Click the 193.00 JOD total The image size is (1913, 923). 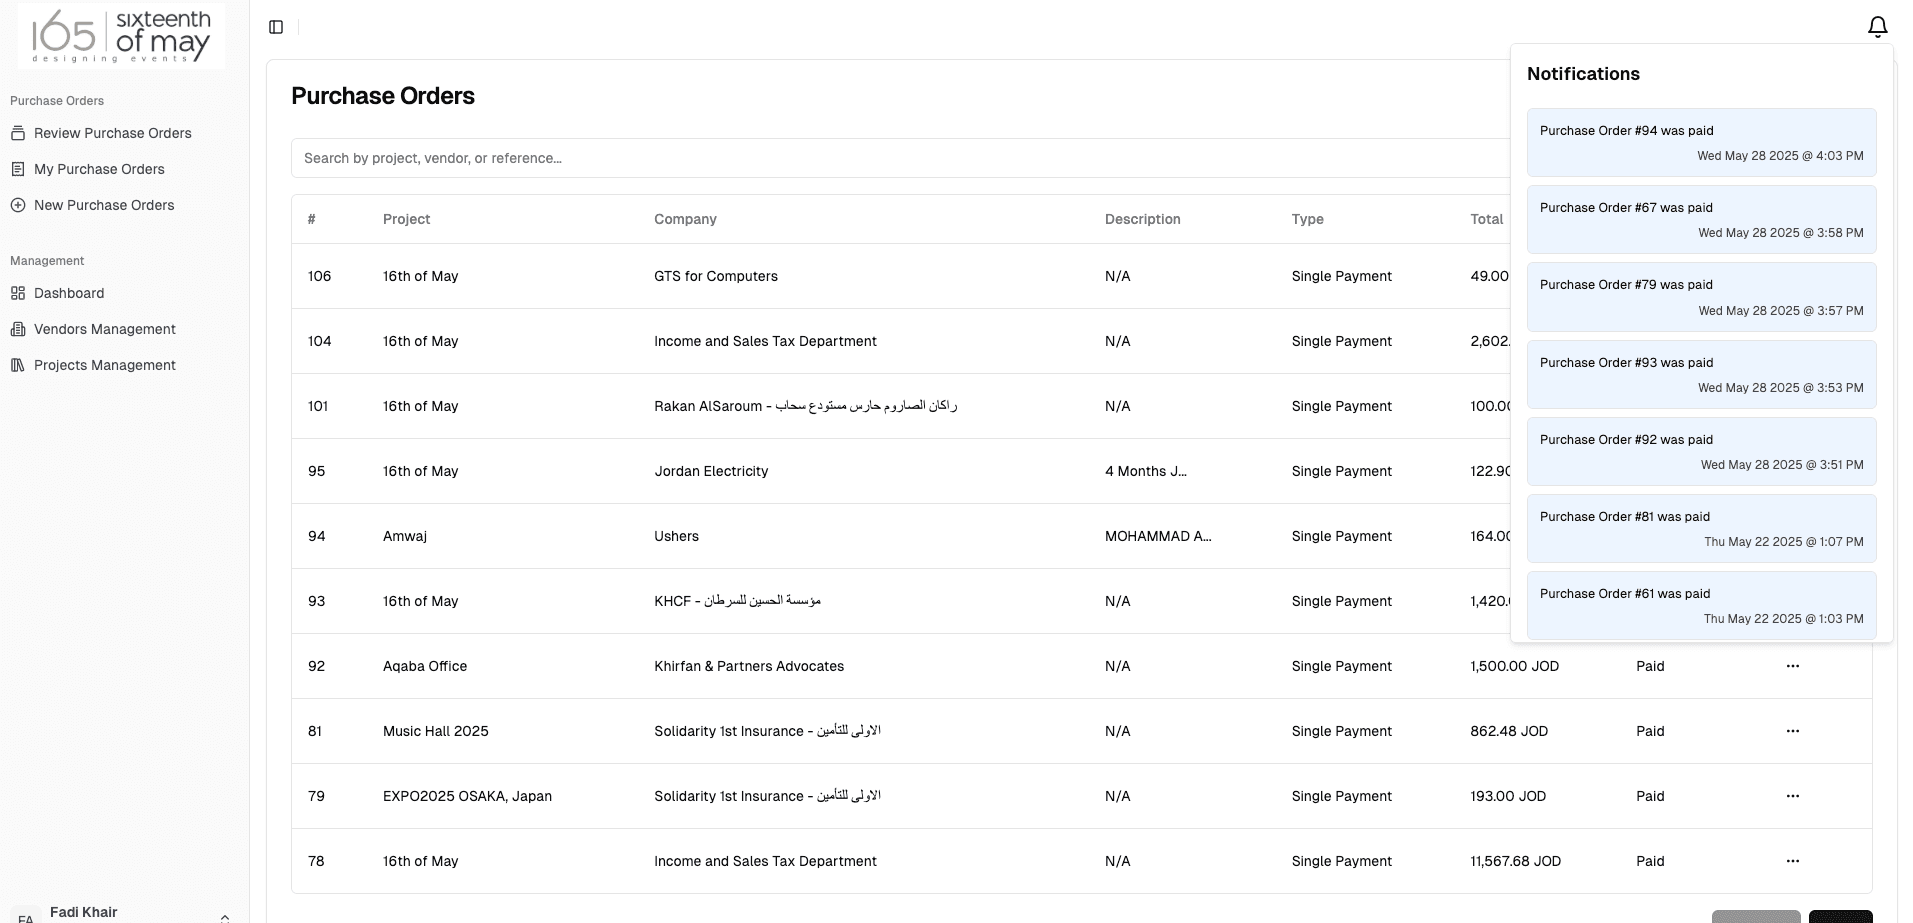(x=1508, y=796)
